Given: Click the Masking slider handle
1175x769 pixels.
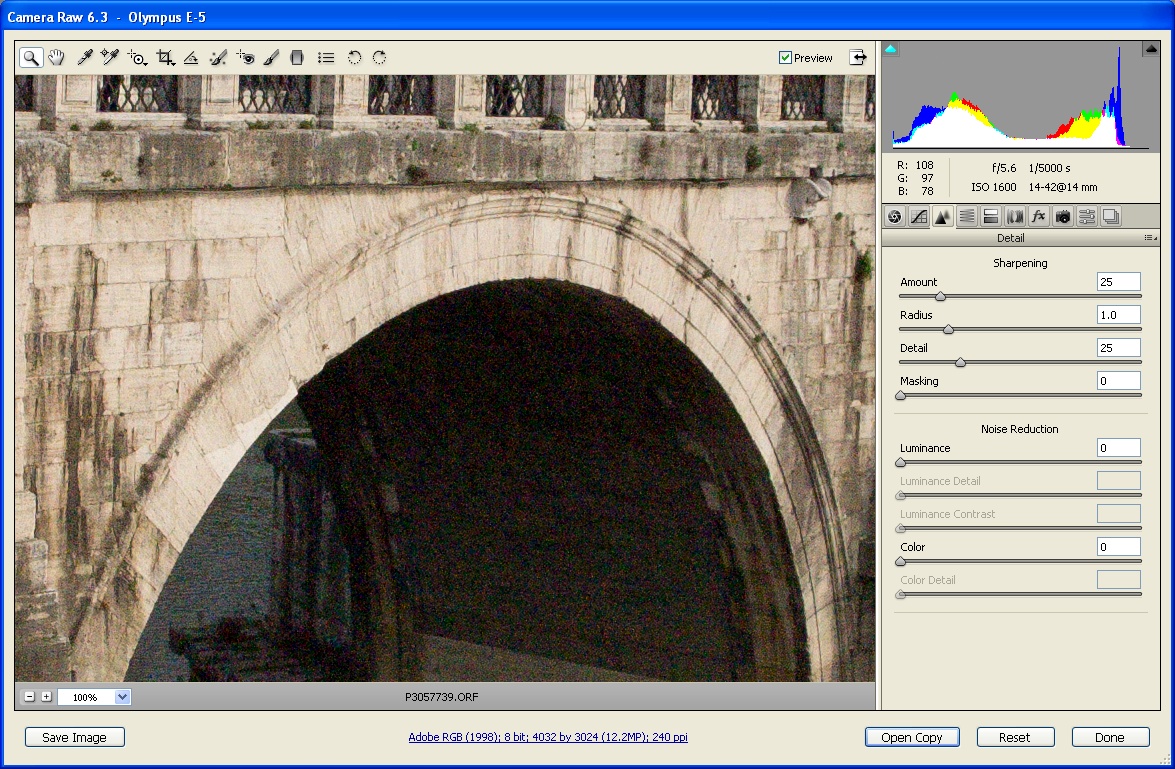Looking at the screenshot, I should pyautogui.click(x=901, y=396).
